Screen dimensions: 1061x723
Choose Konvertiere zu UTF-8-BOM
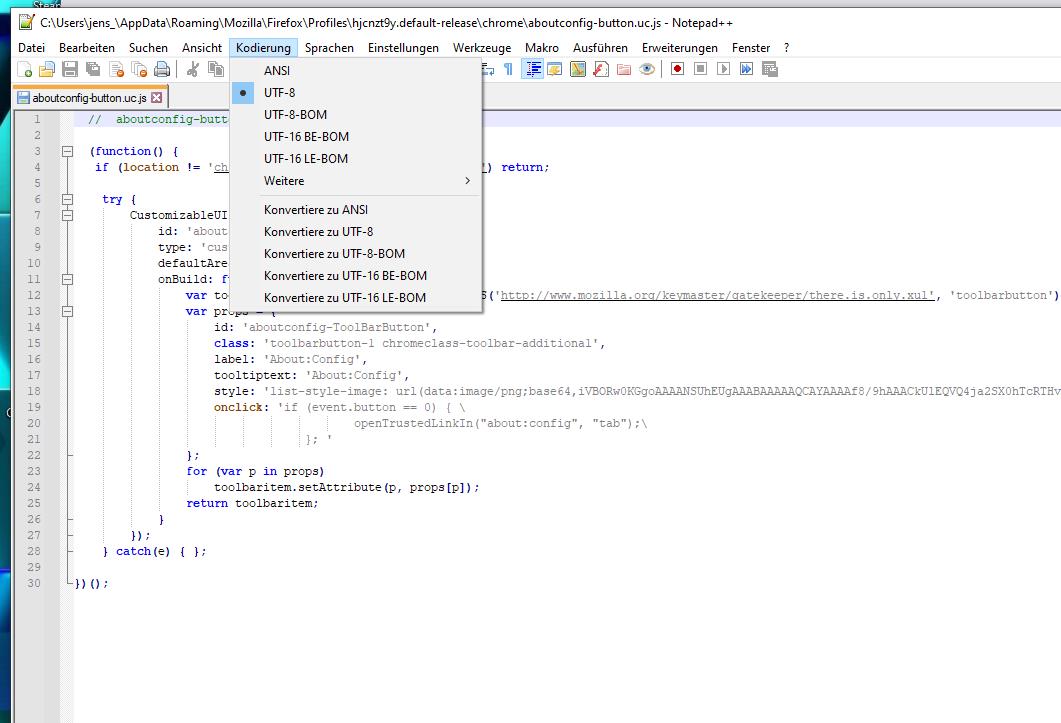(x=334, y=254)
